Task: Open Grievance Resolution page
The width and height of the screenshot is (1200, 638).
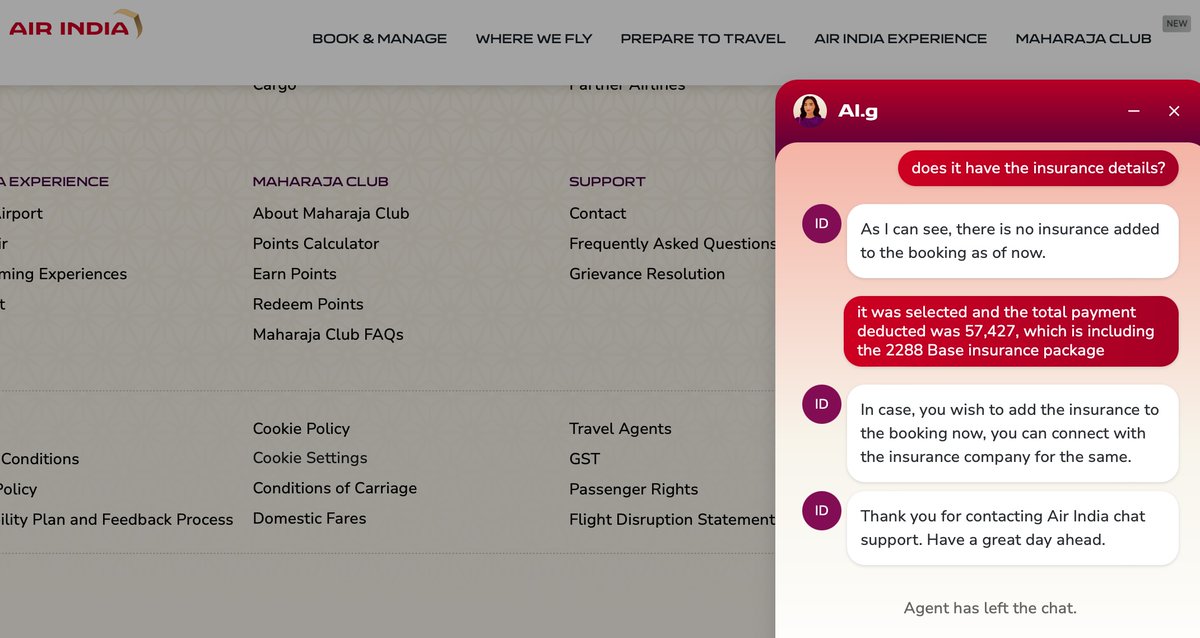Action: [647, 274]
